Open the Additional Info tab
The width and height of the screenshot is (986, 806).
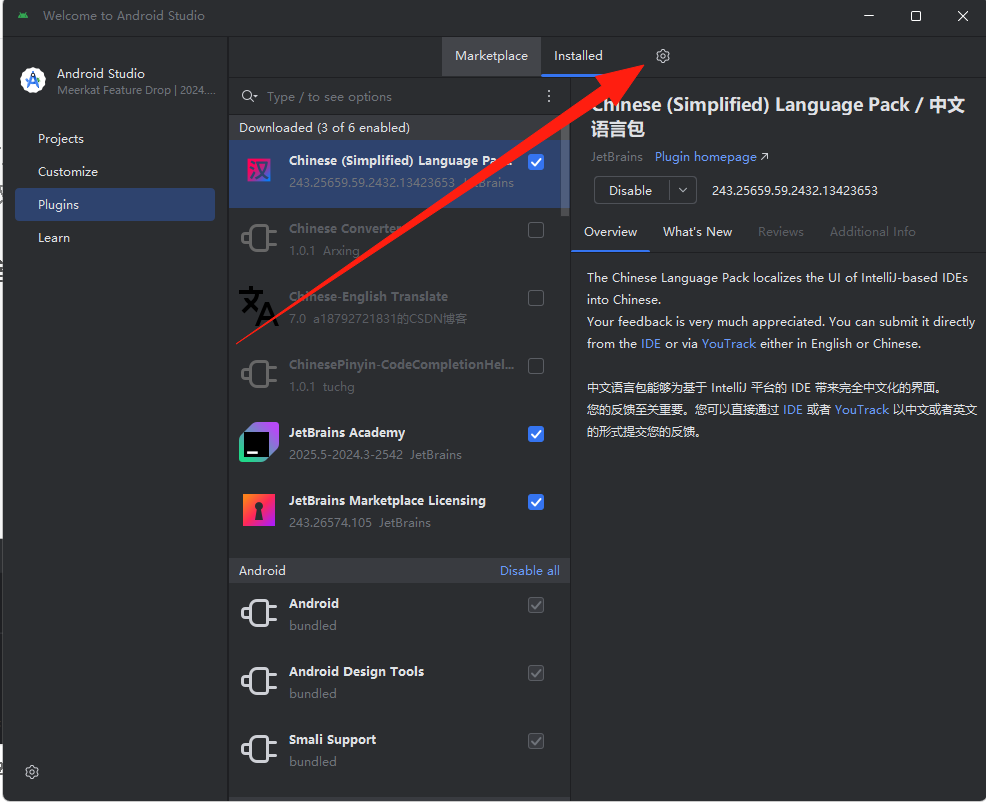[x=872, y=232]
